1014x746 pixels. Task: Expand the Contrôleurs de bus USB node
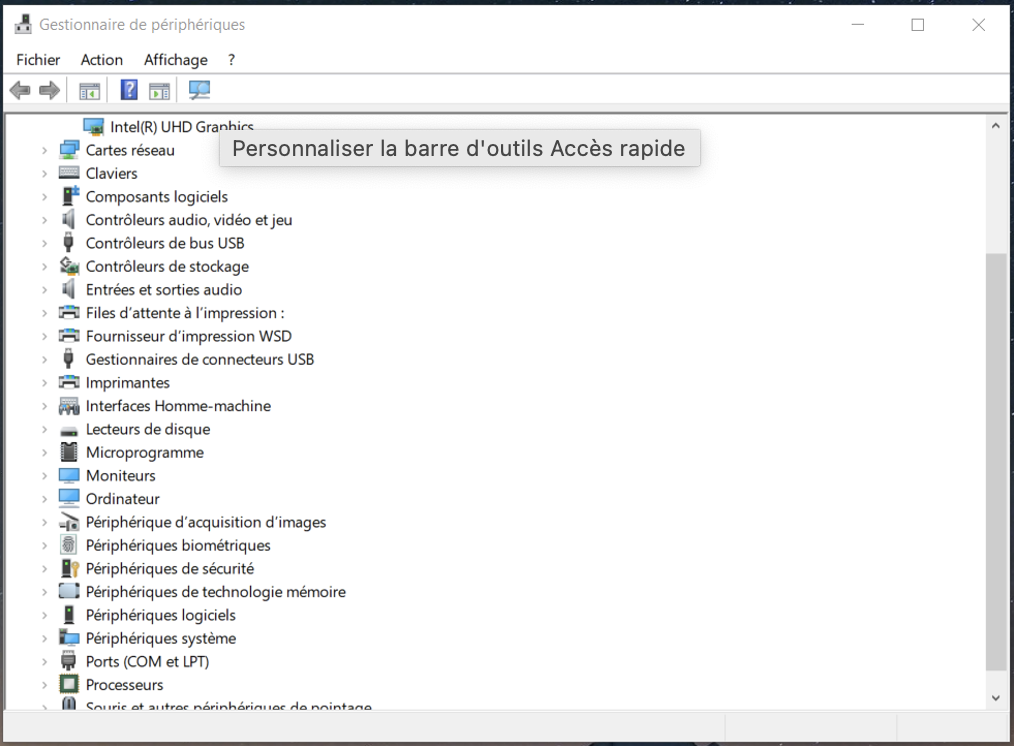coord(44,243)
